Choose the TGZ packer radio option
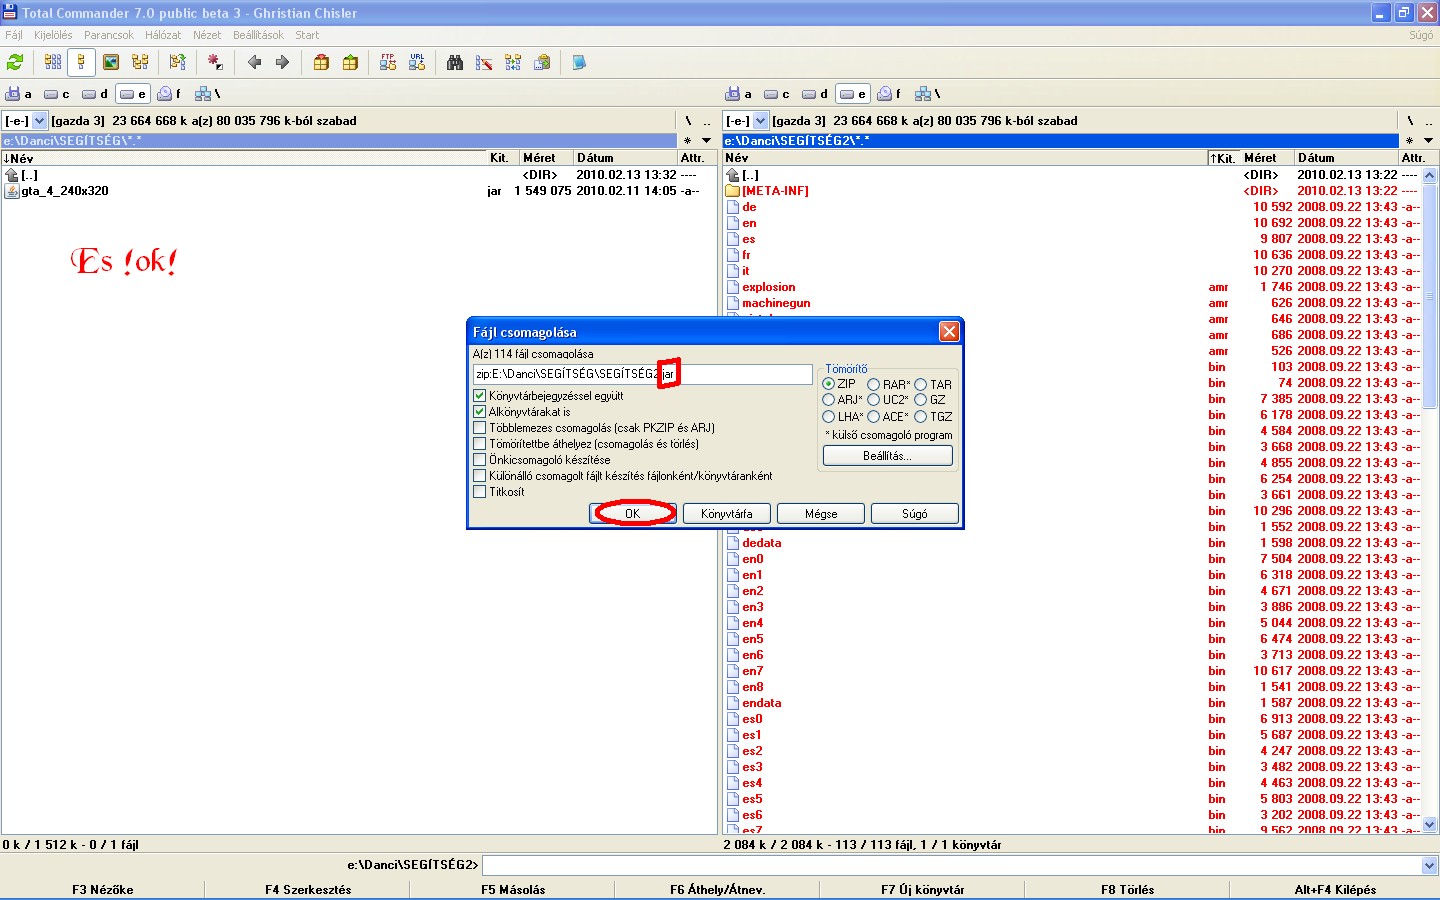Screen dimensions: 1440x900 921,416
